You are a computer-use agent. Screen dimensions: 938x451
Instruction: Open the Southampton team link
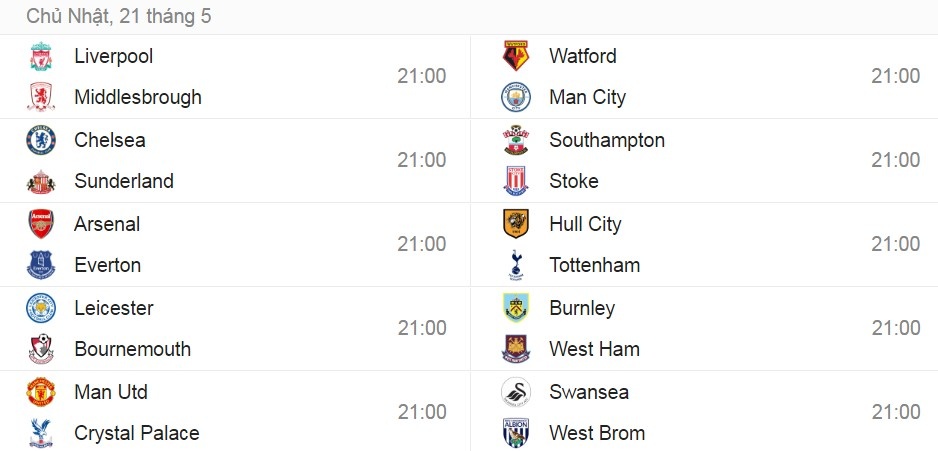point(607,140)
